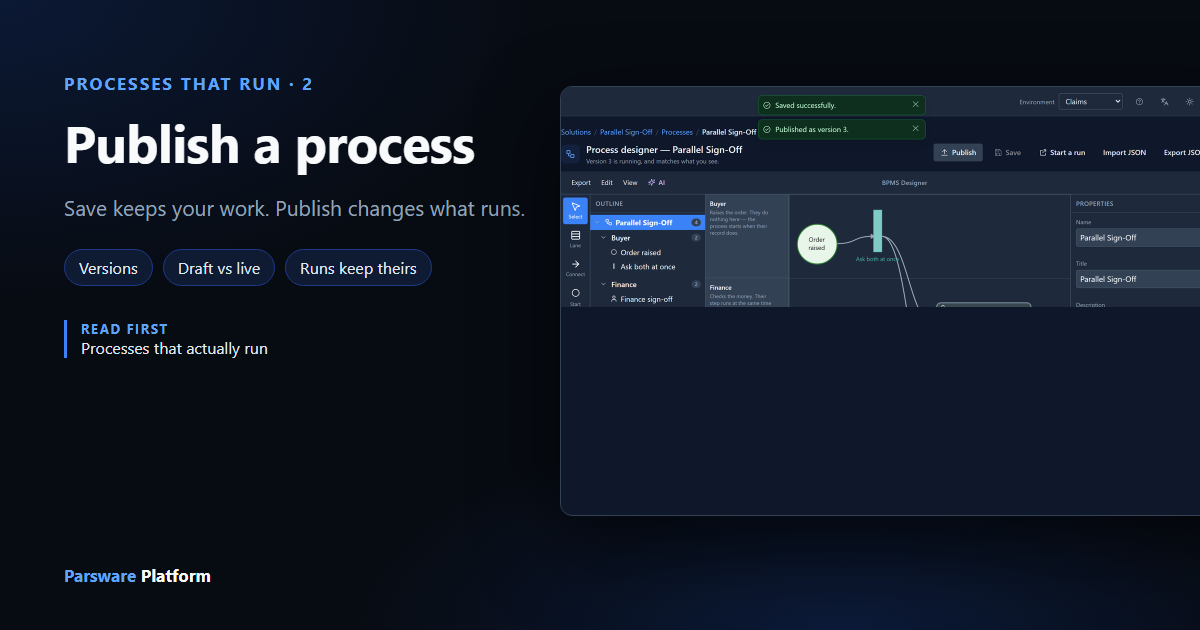Viewport: 1200px width, 630px height.
Task: Click the Title input field in Properties
Action: (x=1138, y=279)
